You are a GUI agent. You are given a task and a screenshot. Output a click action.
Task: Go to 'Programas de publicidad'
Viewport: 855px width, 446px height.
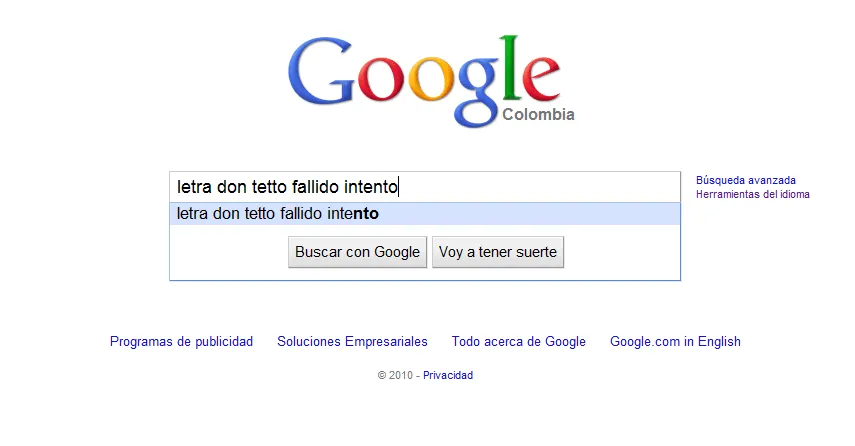(x=182, y=341)
